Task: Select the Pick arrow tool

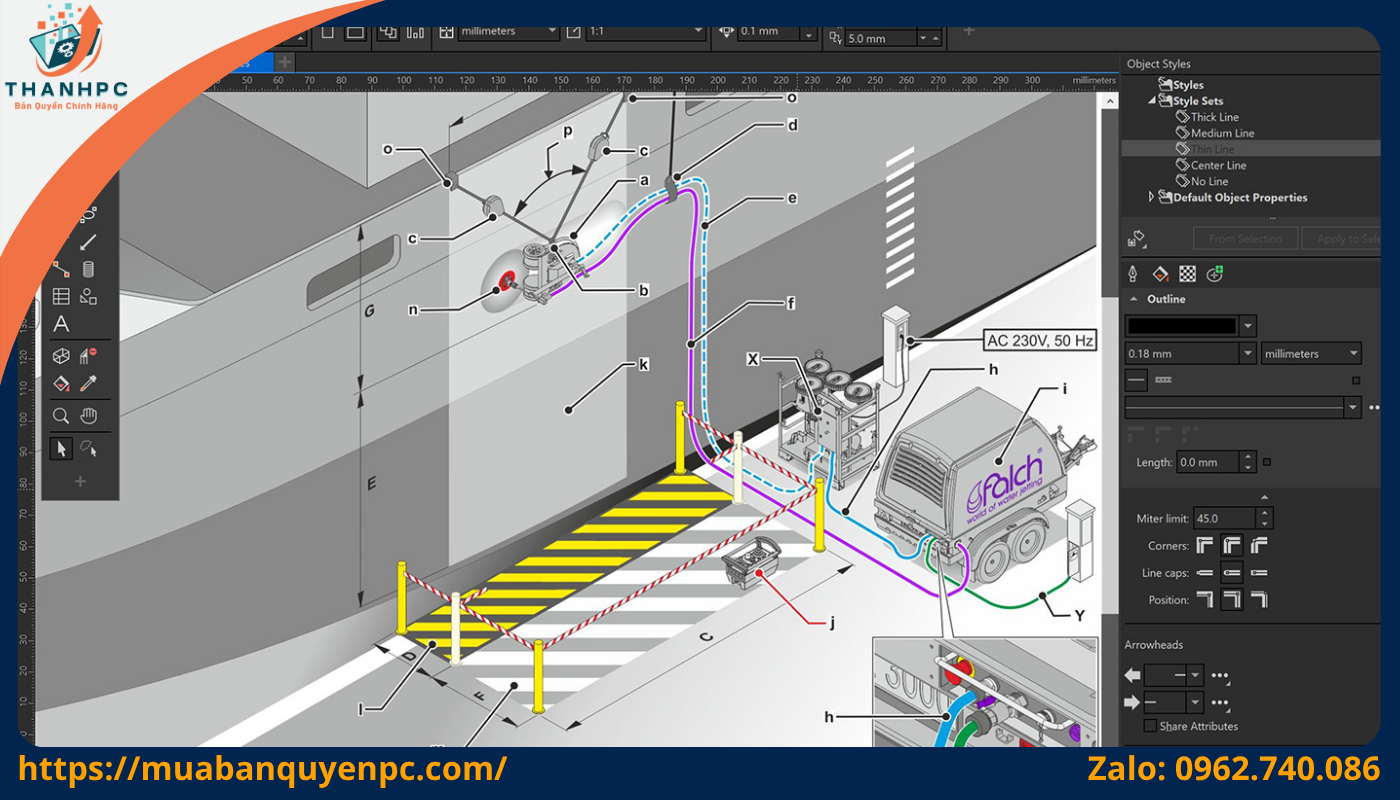Action: [61, 449]
